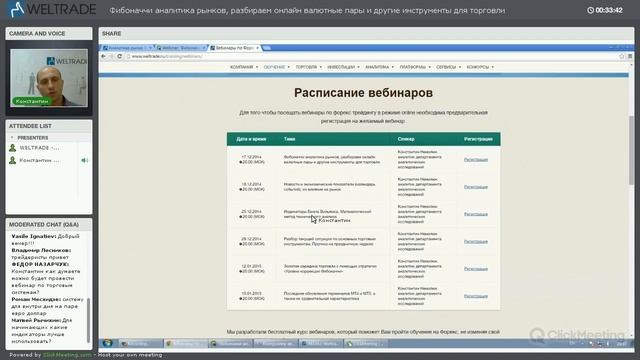Screen dimensions: 640x360
Task: Click the Регистрация link for 19.12.2014 webinar
Action: pyautogui.click(x=476, y=187)
